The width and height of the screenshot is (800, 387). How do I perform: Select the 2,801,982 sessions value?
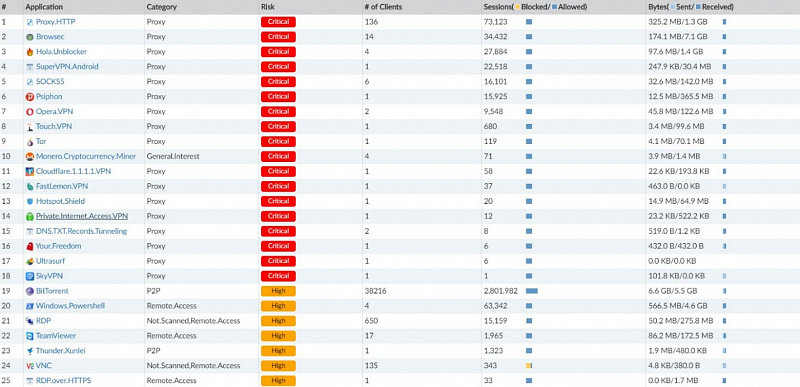pyautogui.click(x=501, y=291)
